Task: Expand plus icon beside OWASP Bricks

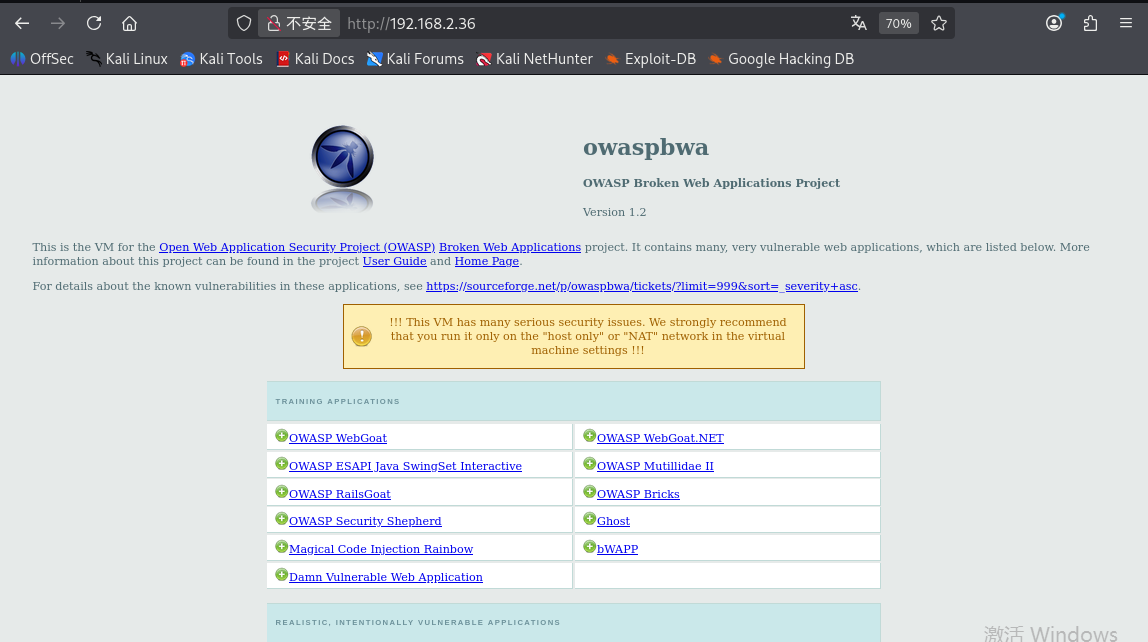Action: tap(589, 492)
